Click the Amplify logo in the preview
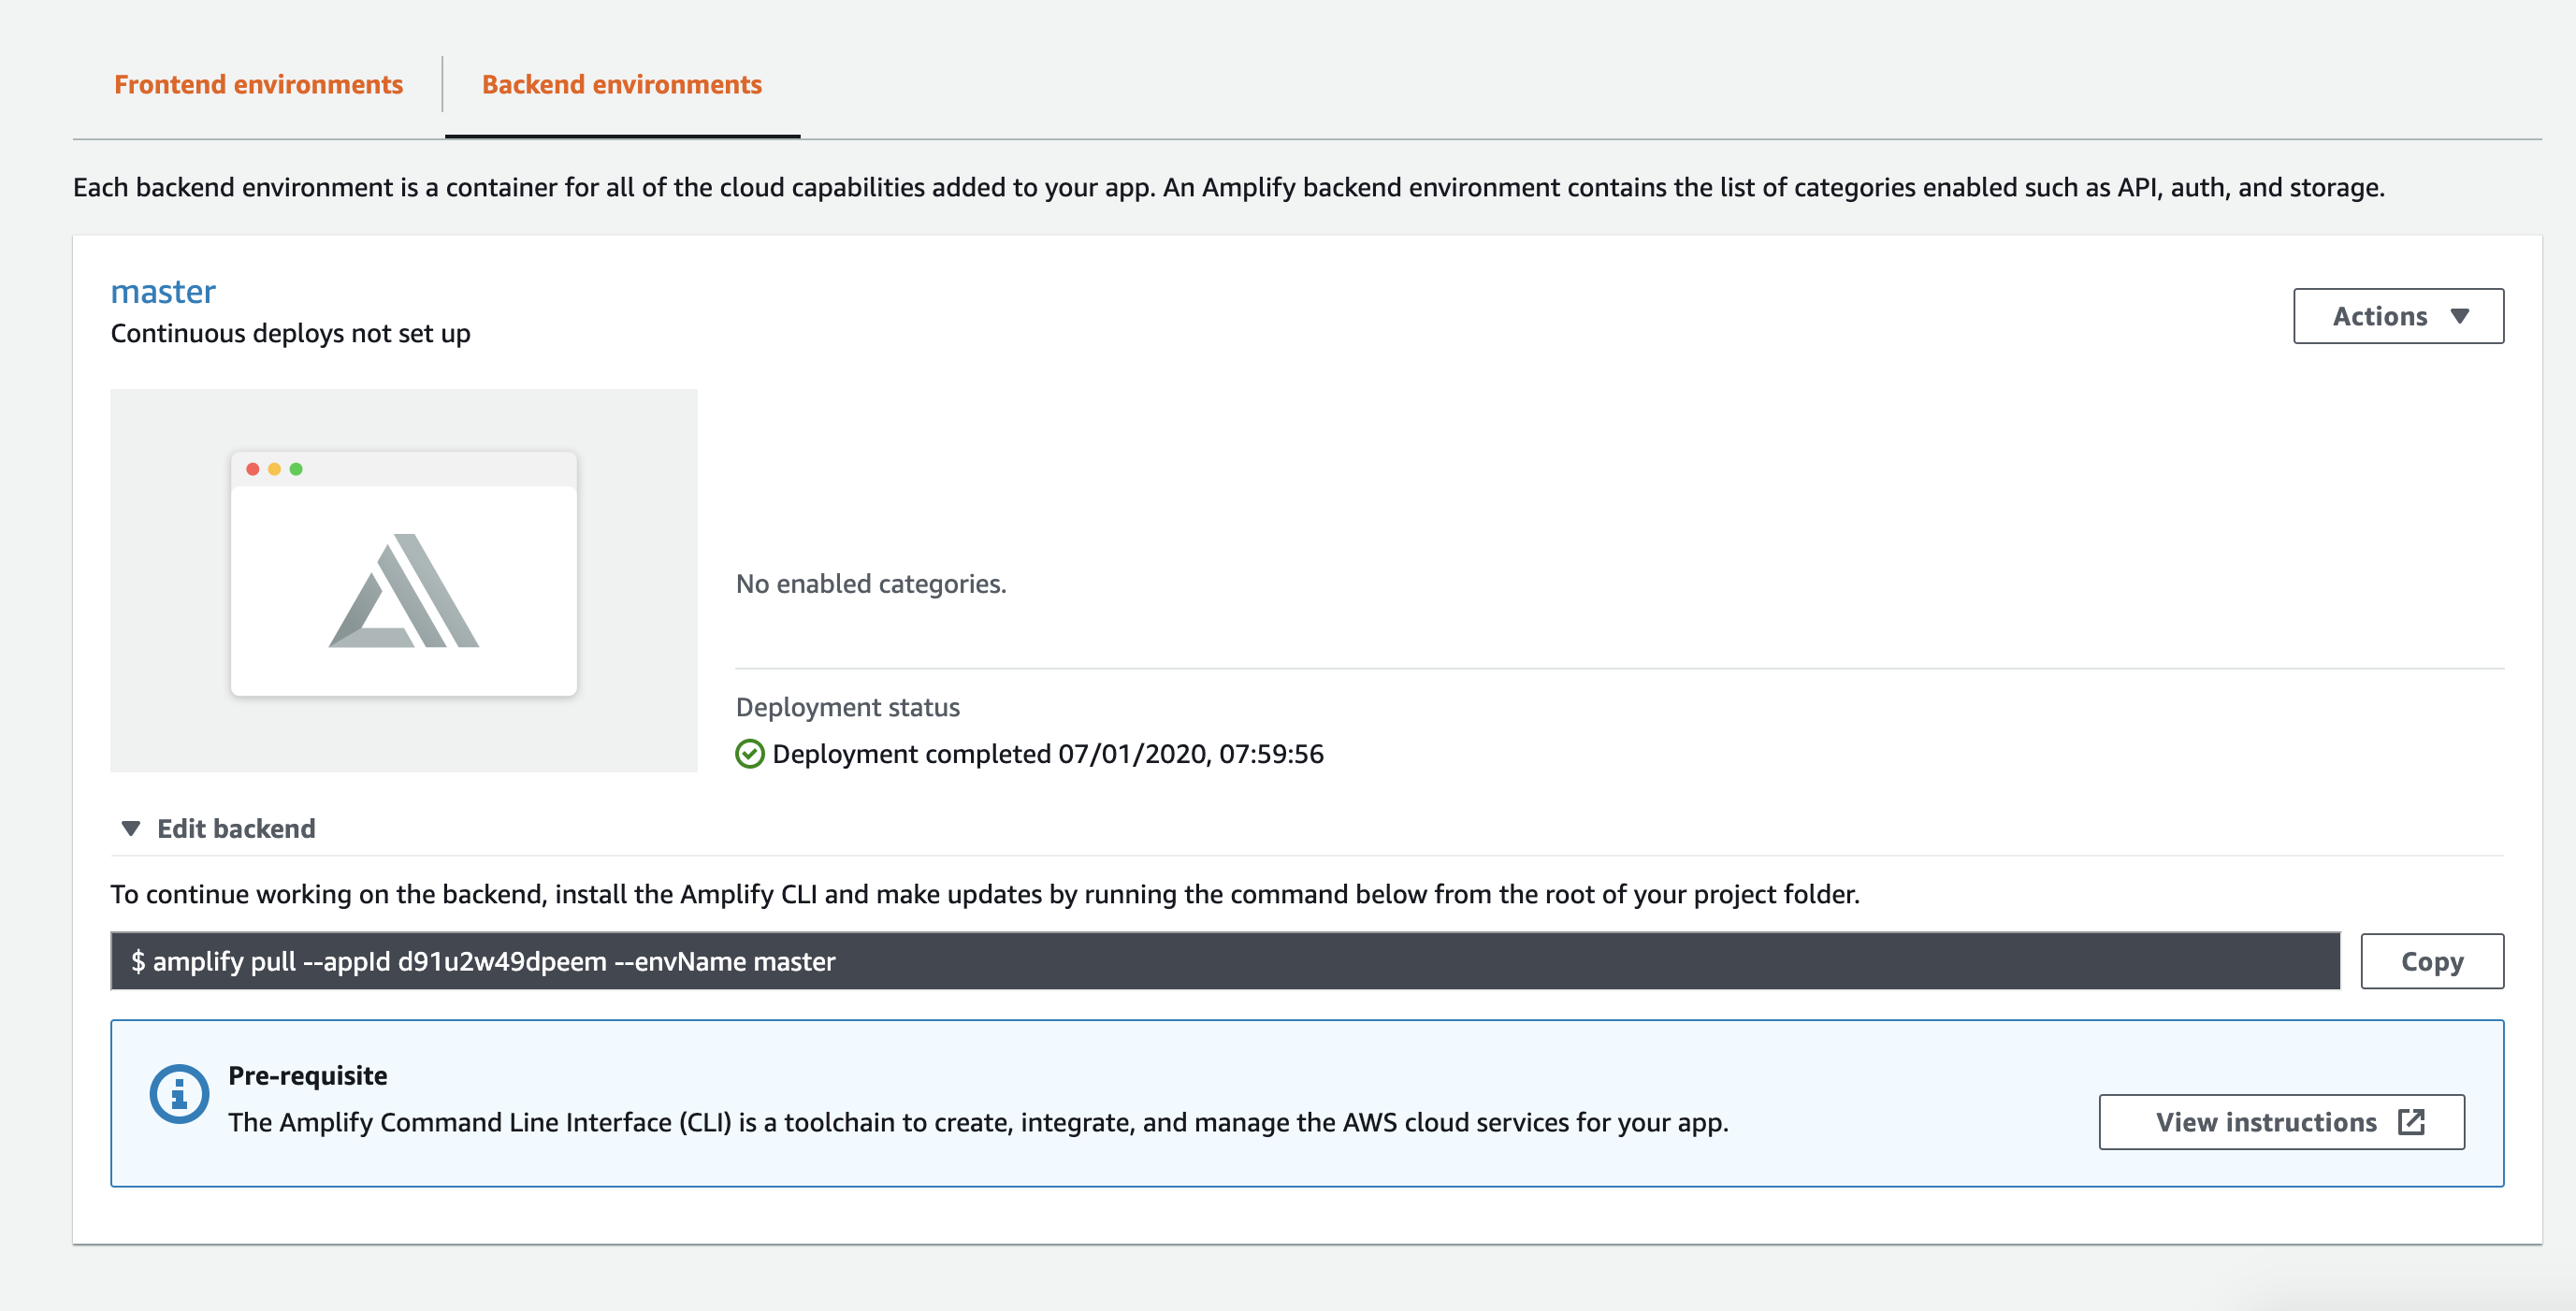The width and height of the screenshot is (2576, 1311). 404,591
